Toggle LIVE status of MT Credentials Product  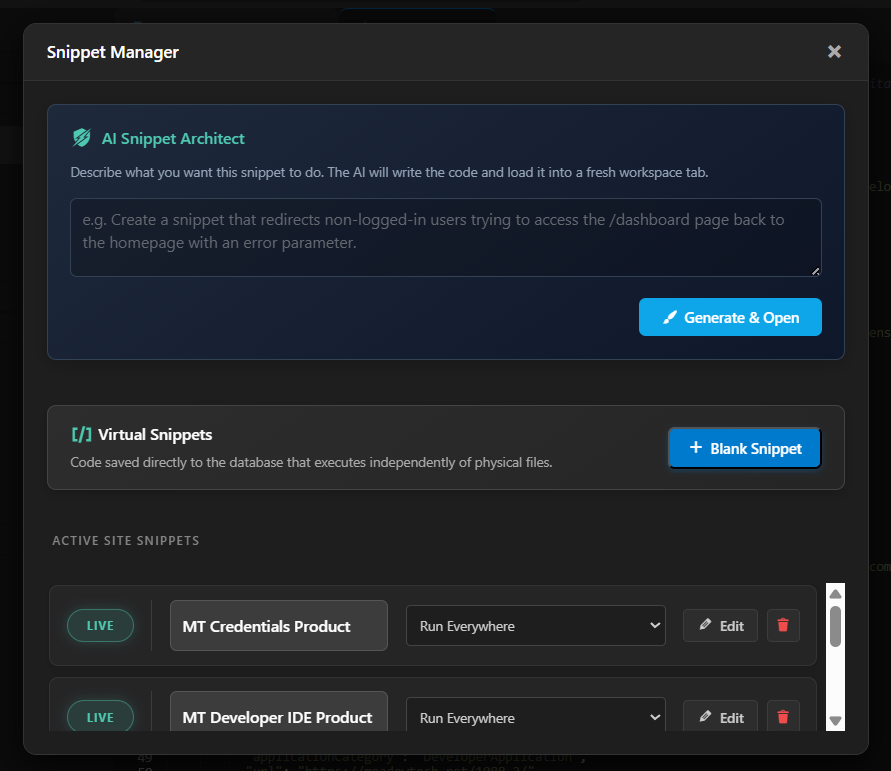tap(101, 626)
